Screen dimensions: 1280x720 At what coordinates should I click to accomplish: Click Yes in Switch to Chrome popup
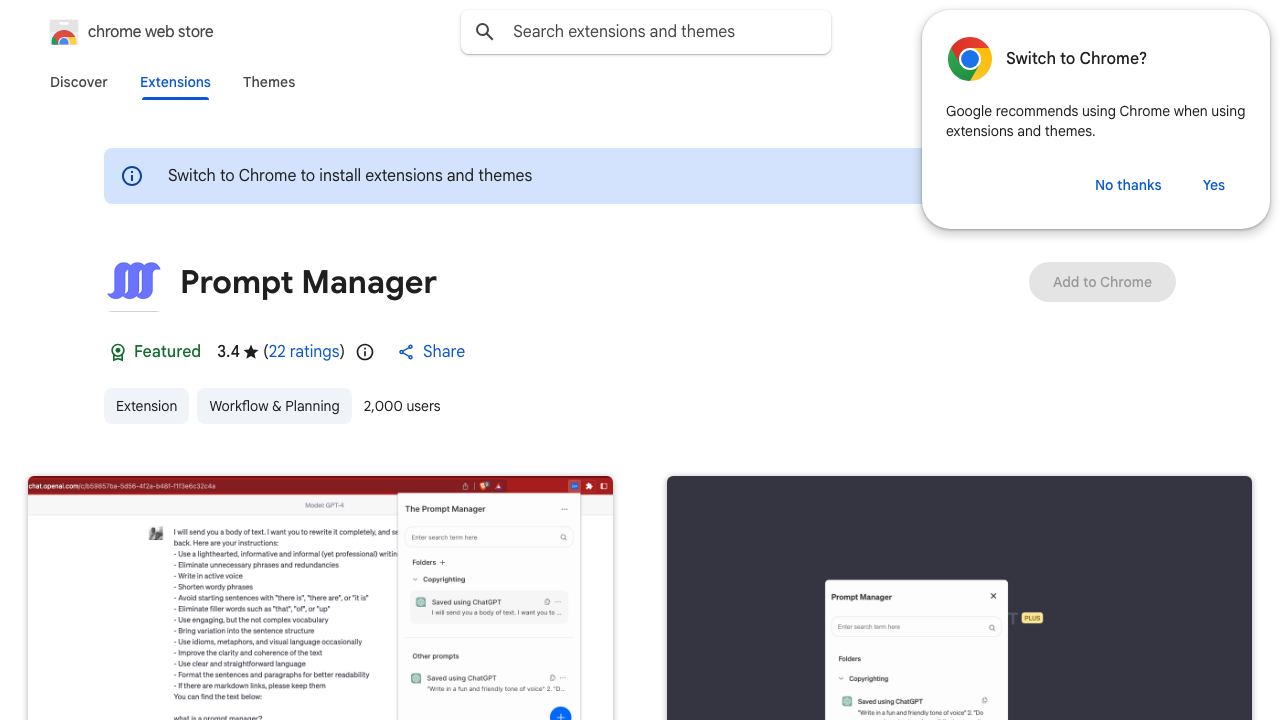click(x=1214, y=185)
